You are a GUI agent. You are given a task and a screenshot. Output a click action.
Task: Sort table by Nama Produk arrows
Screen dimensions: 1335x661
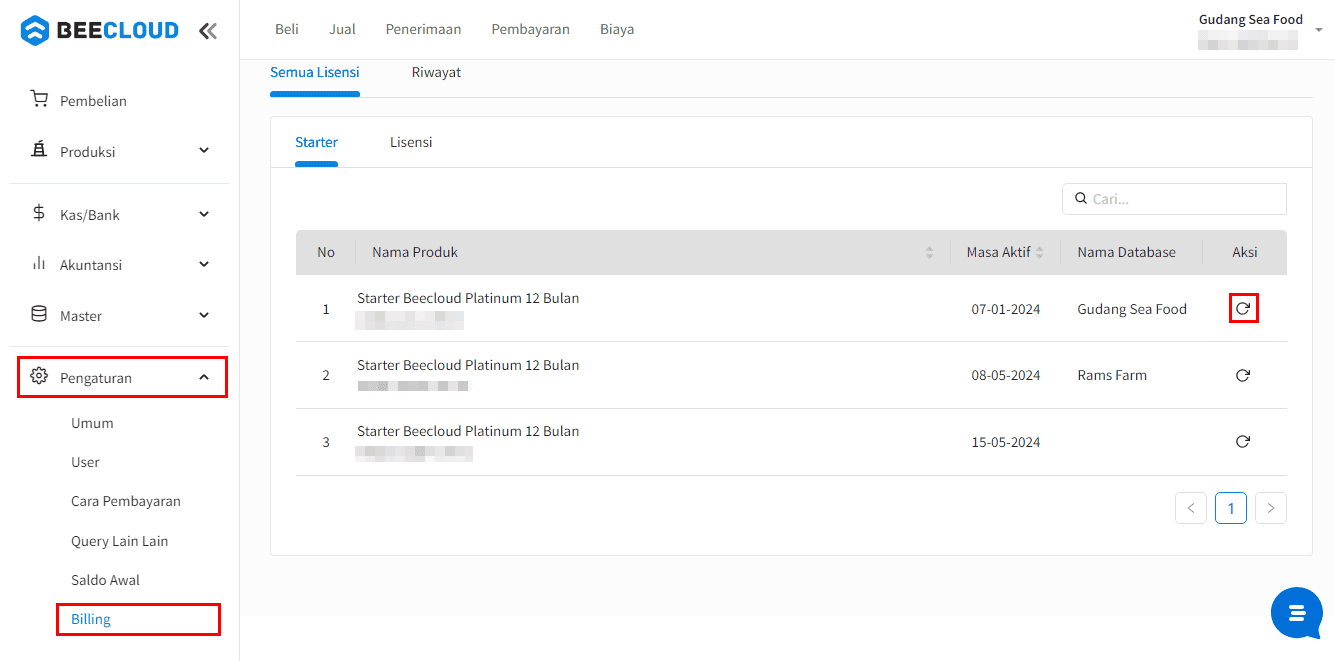click(x=930, y=253)
